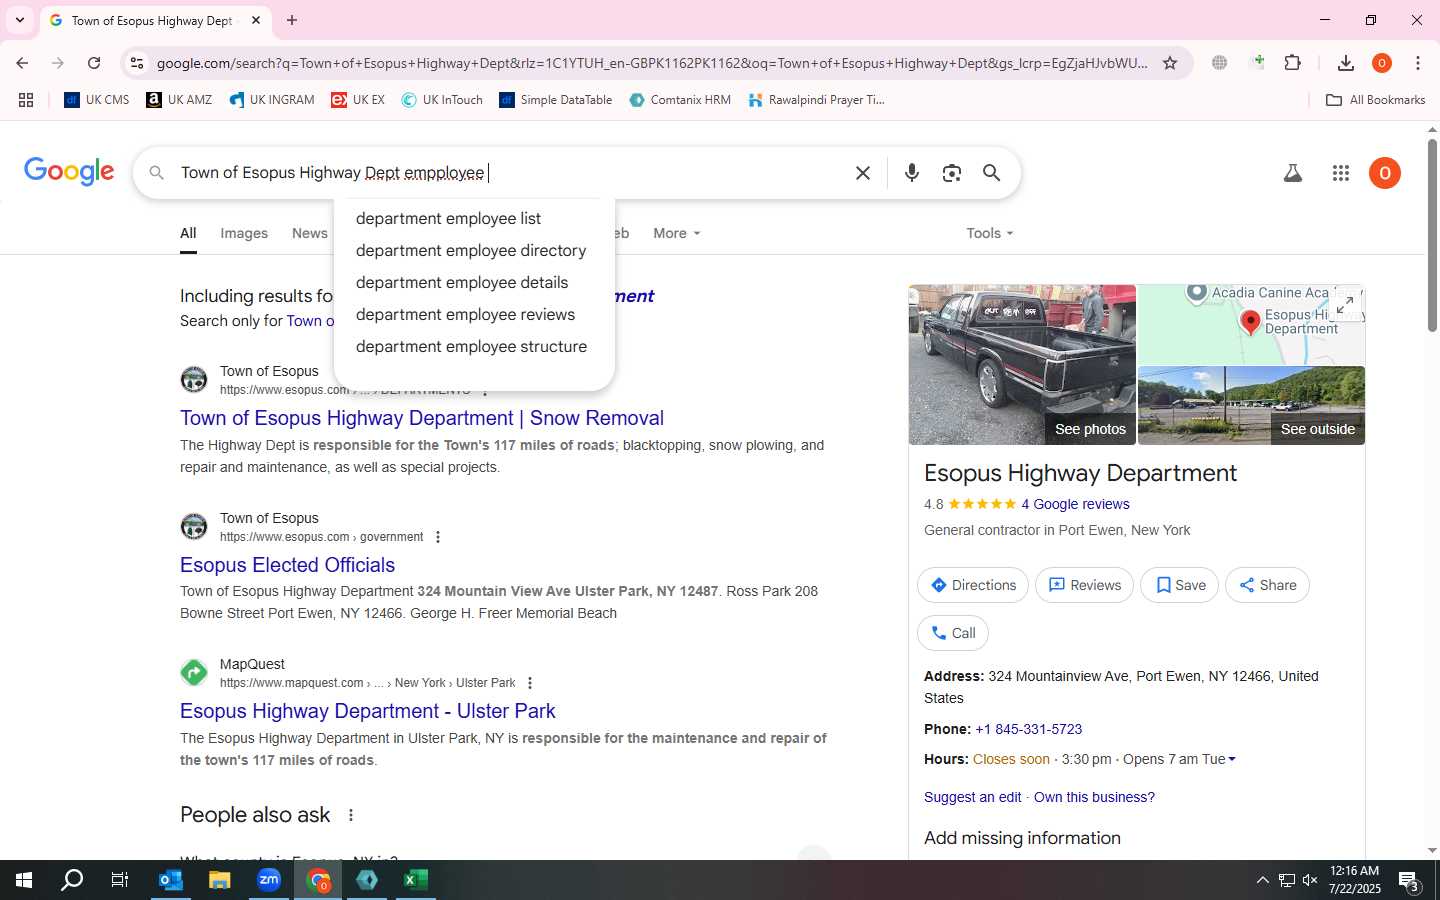The image size is (1440, 900).
Task: Open options for the MapQuest result
Action: (x=530, y=683)
